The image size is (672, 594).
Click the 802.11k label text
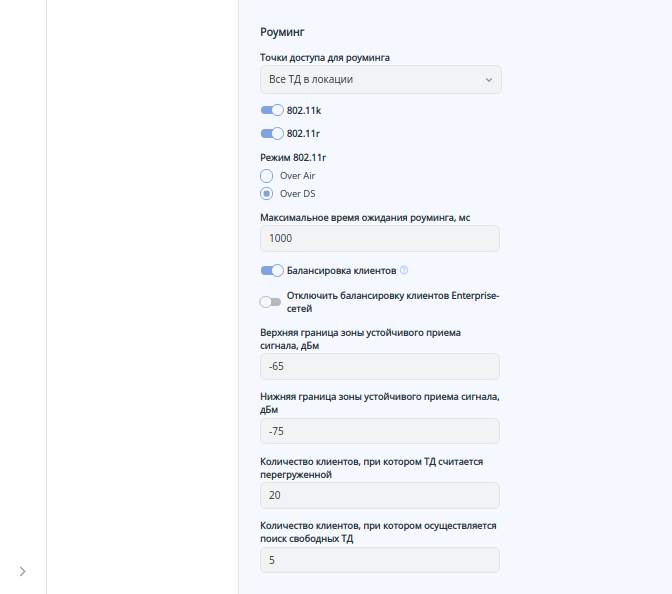(304, 111)
